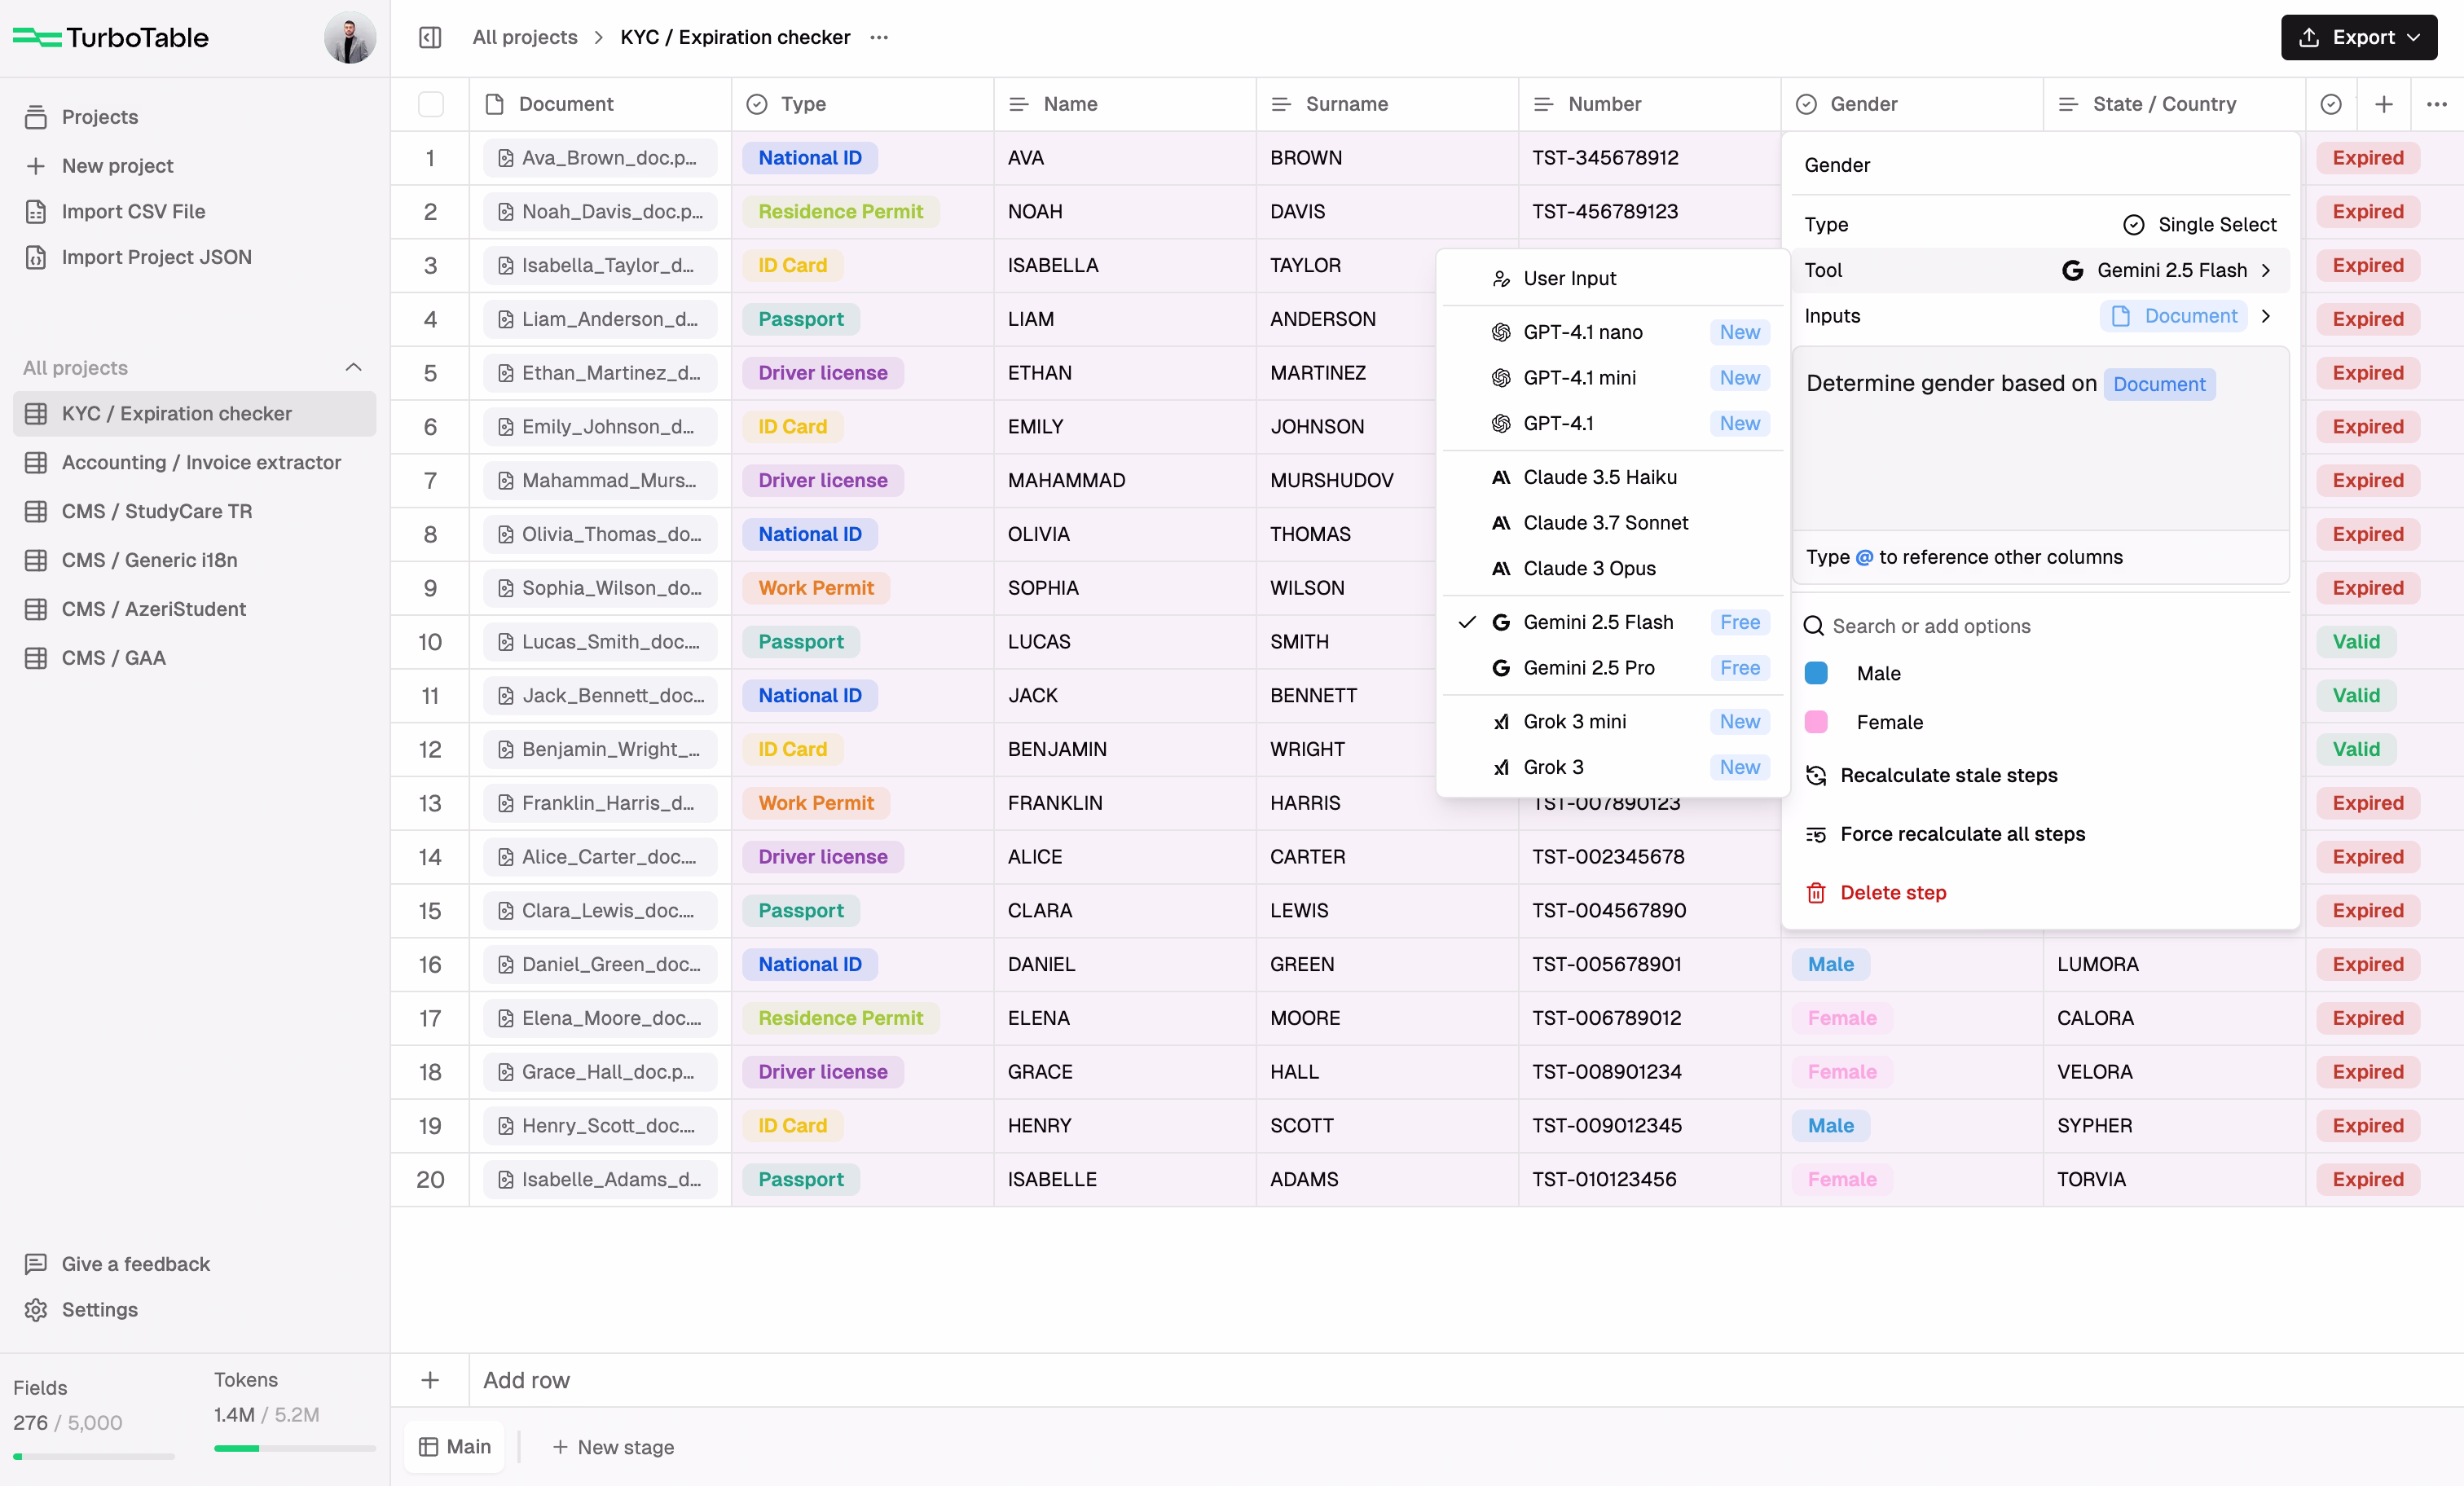This screenshot has height=1486, width=2464.
Task: Open Projects in the sidebar
Action: click(100, 117)
